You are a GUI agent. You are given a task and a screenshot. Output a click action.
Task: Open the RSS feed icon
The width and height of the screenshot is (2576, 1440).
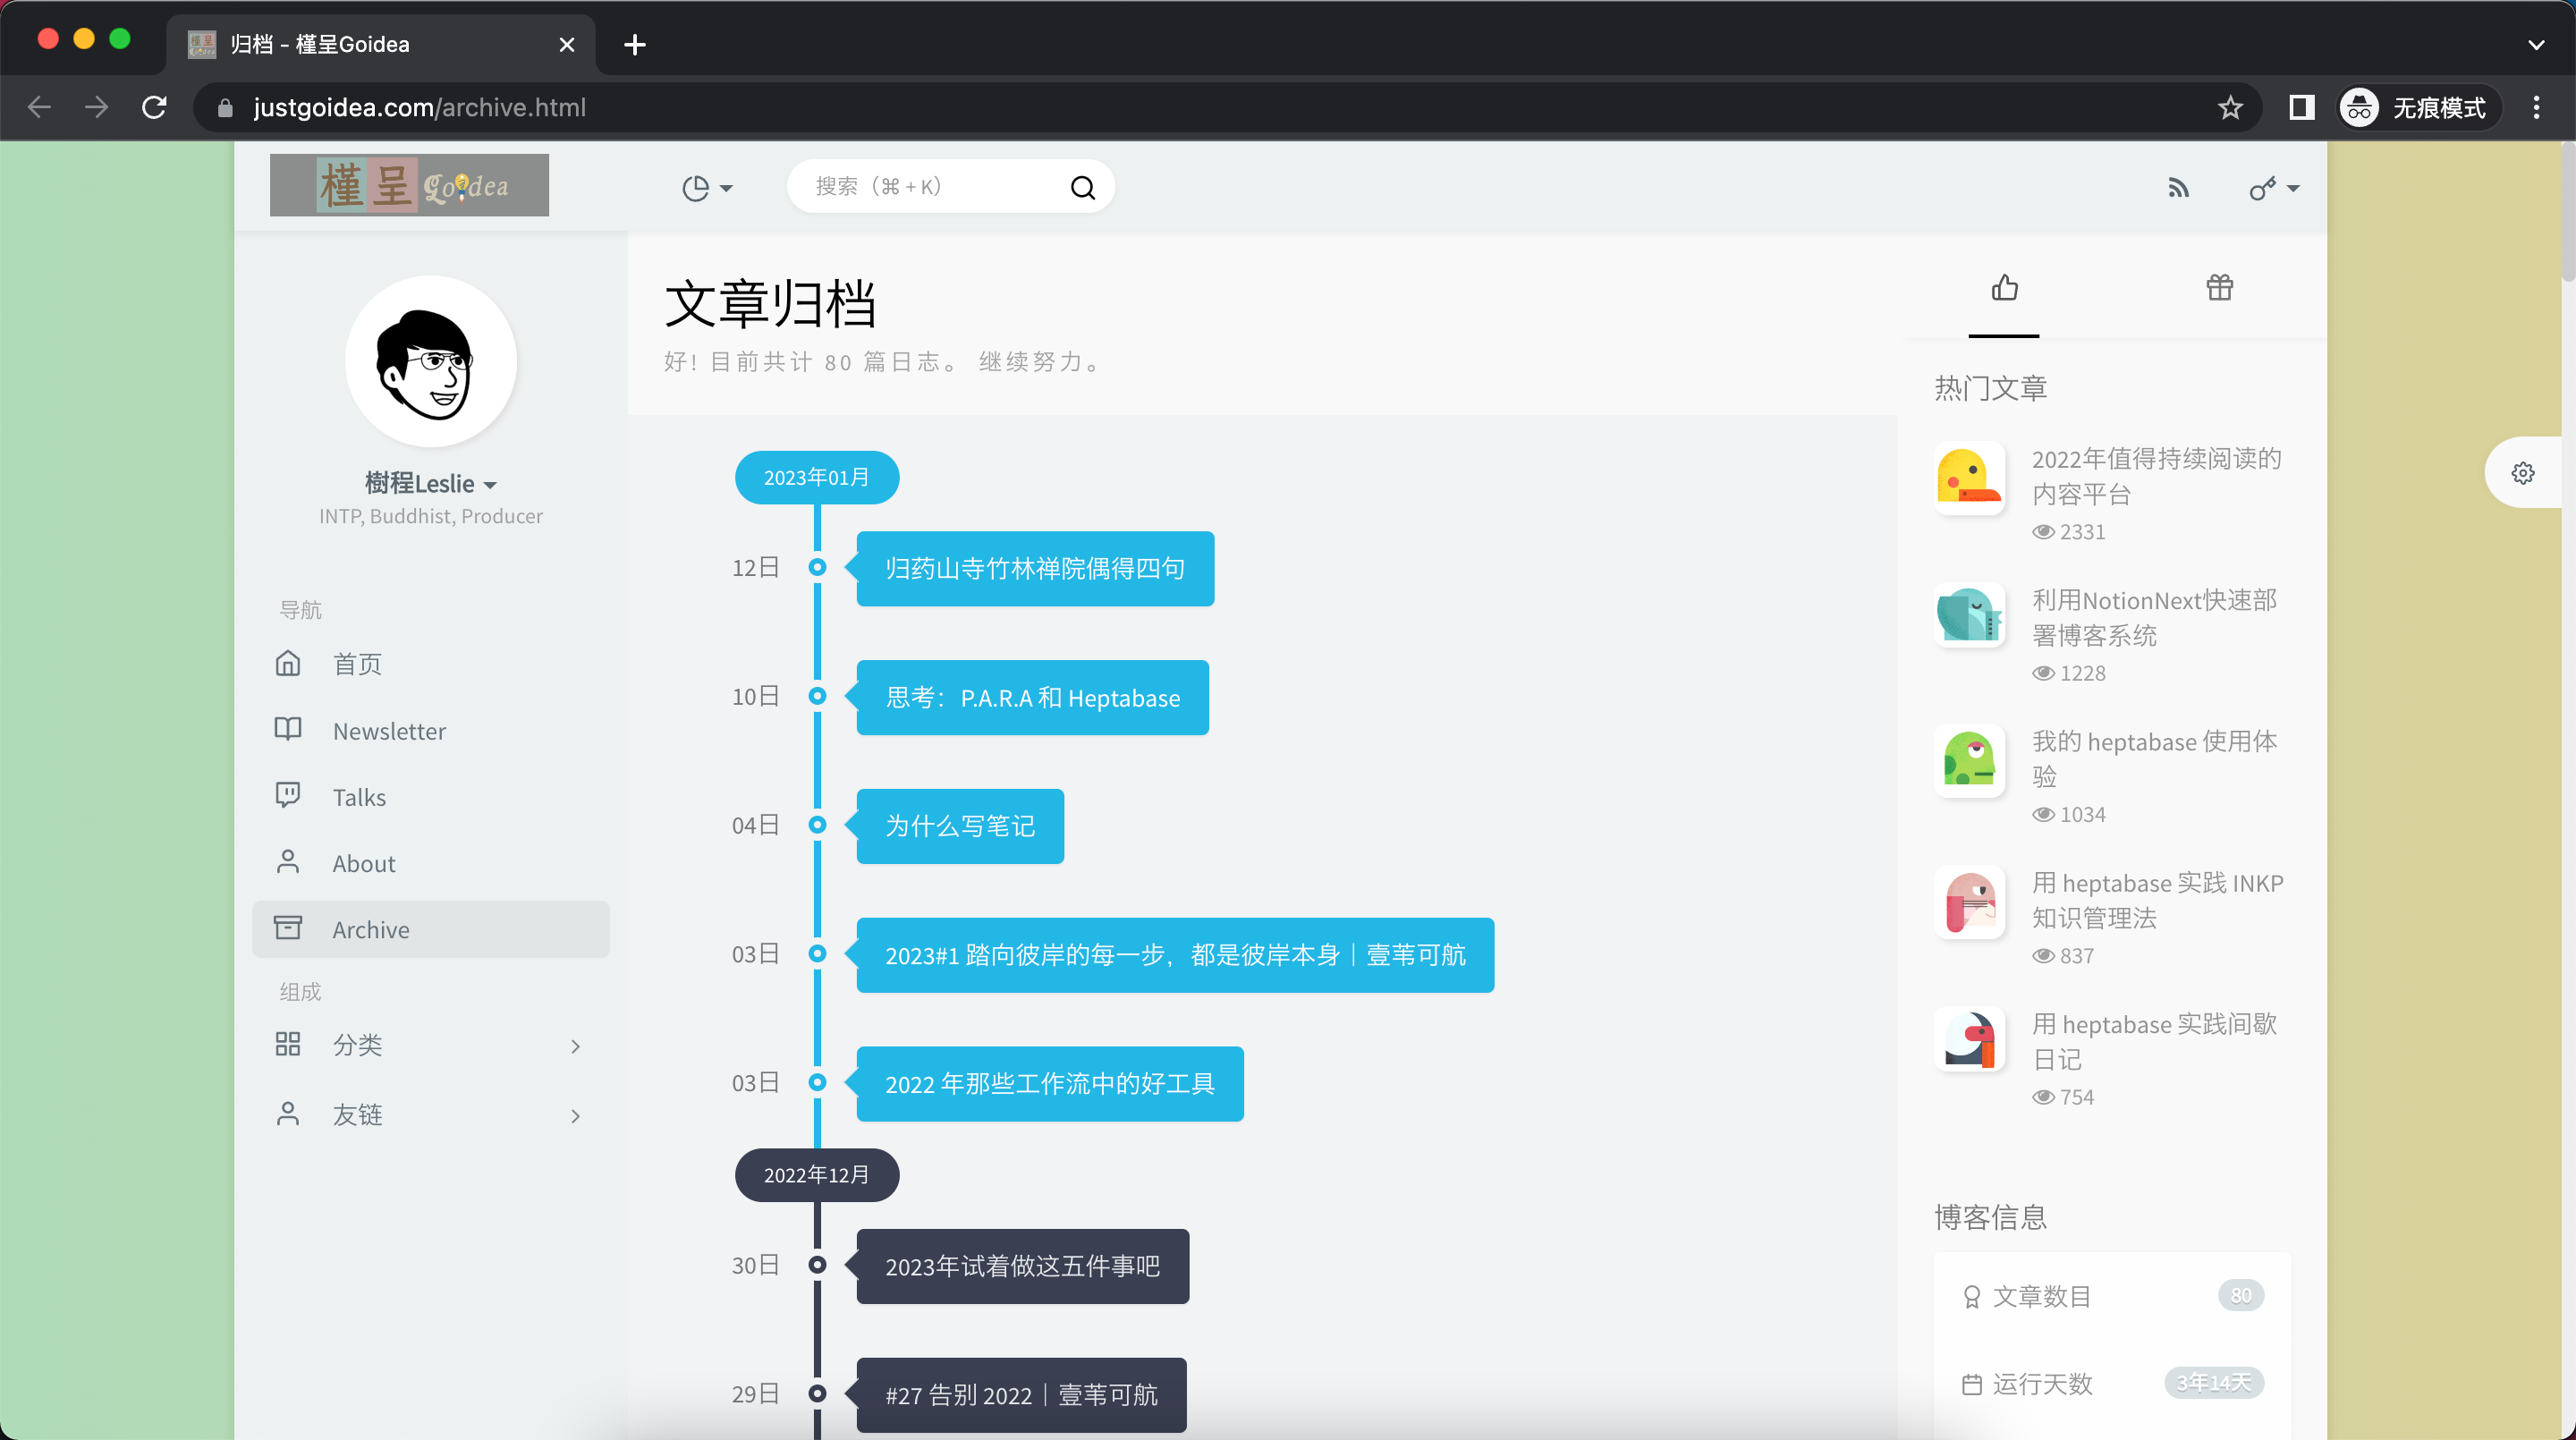click(x=2178, y=188)
